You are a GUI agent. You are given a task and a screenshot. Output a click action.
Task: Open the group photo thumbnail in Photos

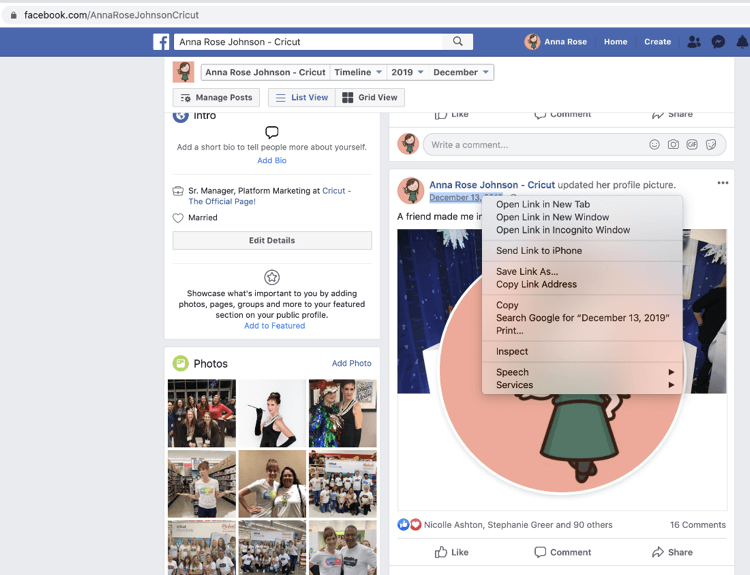(202, 413)
